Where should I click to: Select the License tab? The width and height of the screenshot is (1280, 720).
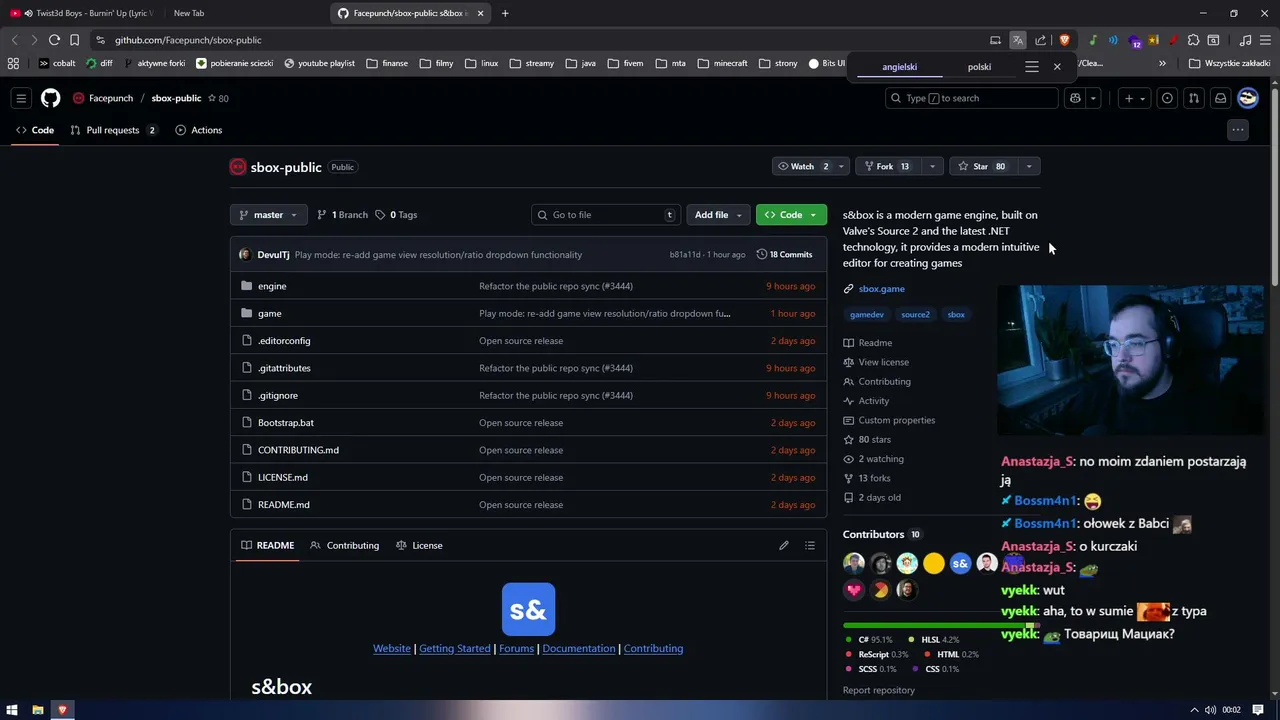tap(419, 545)
